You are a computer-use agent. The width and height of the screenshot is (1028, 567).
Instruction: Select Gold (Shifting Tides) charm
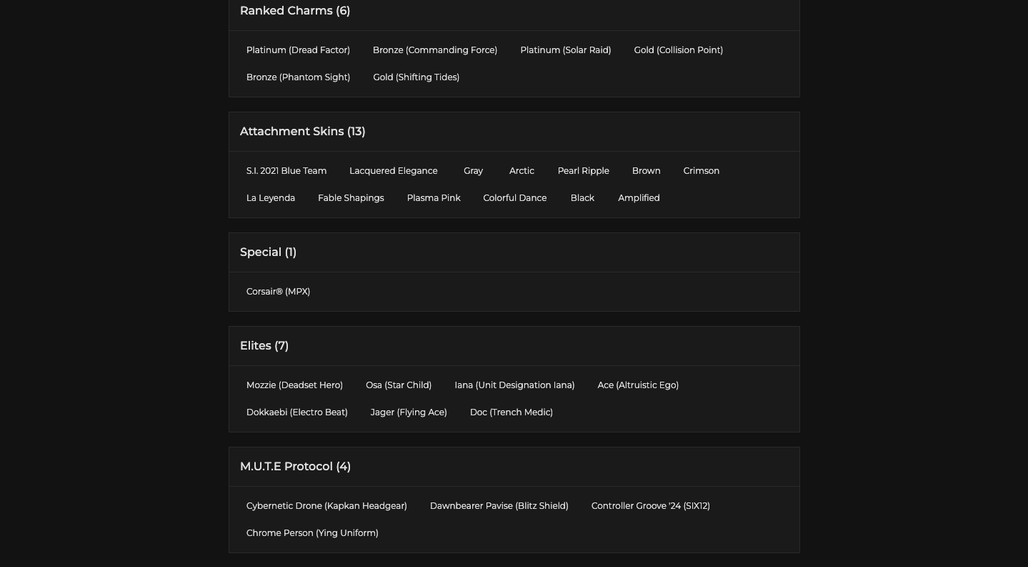coord(416,77)
